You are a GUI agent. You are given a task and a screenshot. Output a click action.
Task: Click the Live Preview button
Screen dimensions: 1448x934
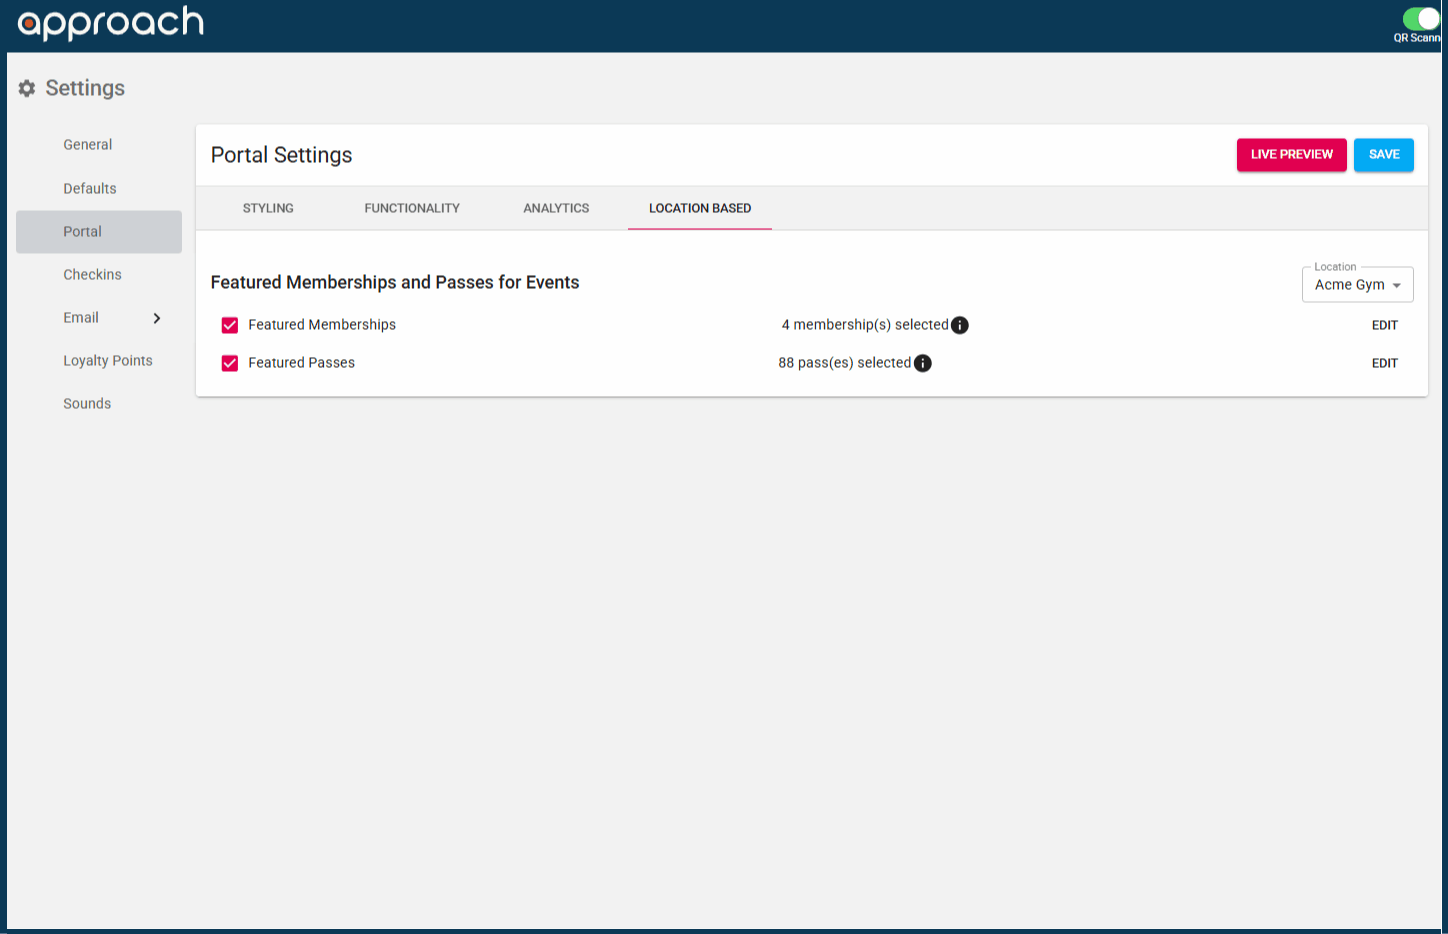1291,155
